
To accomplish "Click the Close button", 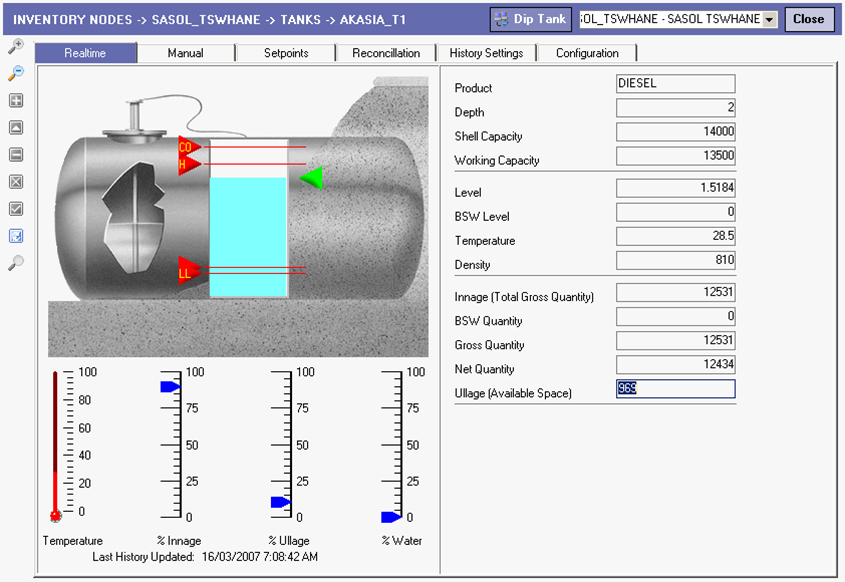I will click(809, 19).
